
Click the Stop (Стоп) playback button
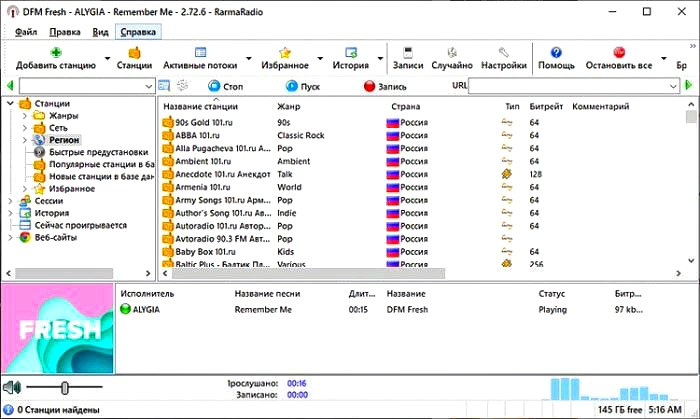click(226, 86)
